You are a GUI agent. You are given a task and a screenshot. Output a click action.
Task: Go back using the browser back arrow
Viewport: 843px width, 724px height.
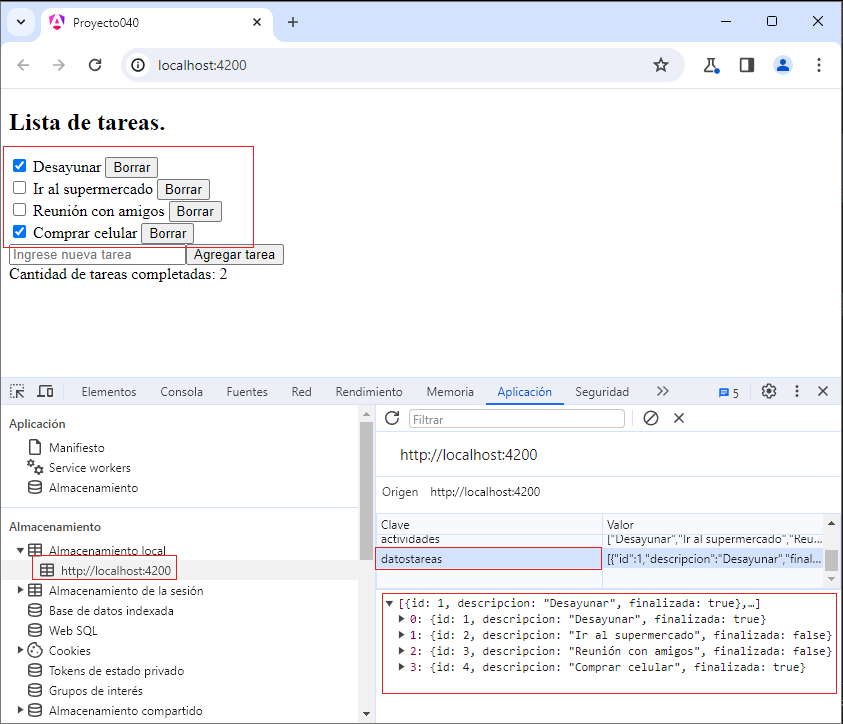[23, 65]
